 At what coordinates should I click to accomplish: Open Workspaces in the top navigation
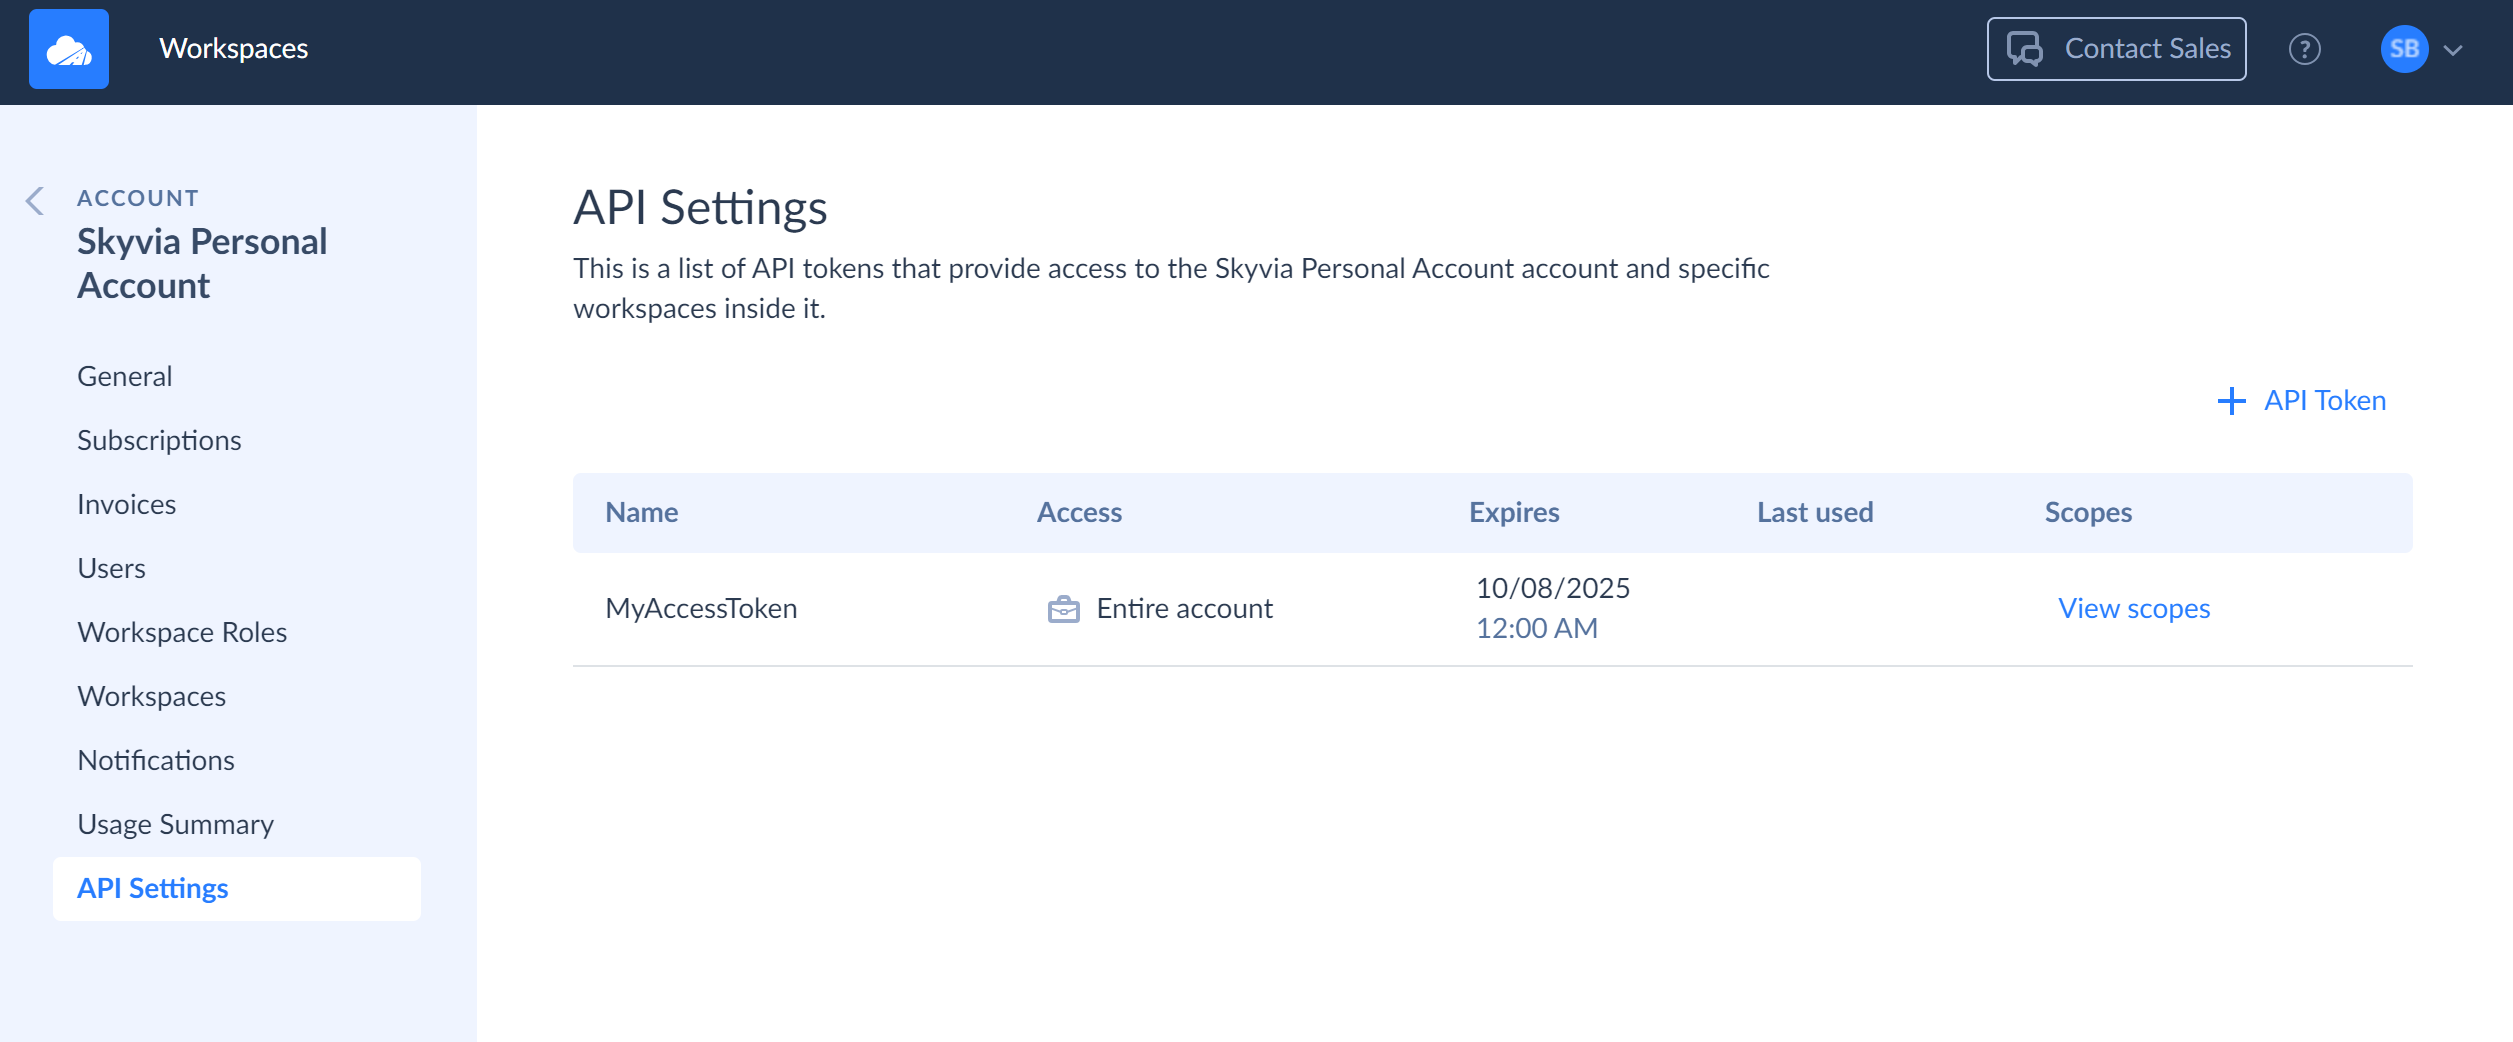pyautogui.click(x=234, y=48)
